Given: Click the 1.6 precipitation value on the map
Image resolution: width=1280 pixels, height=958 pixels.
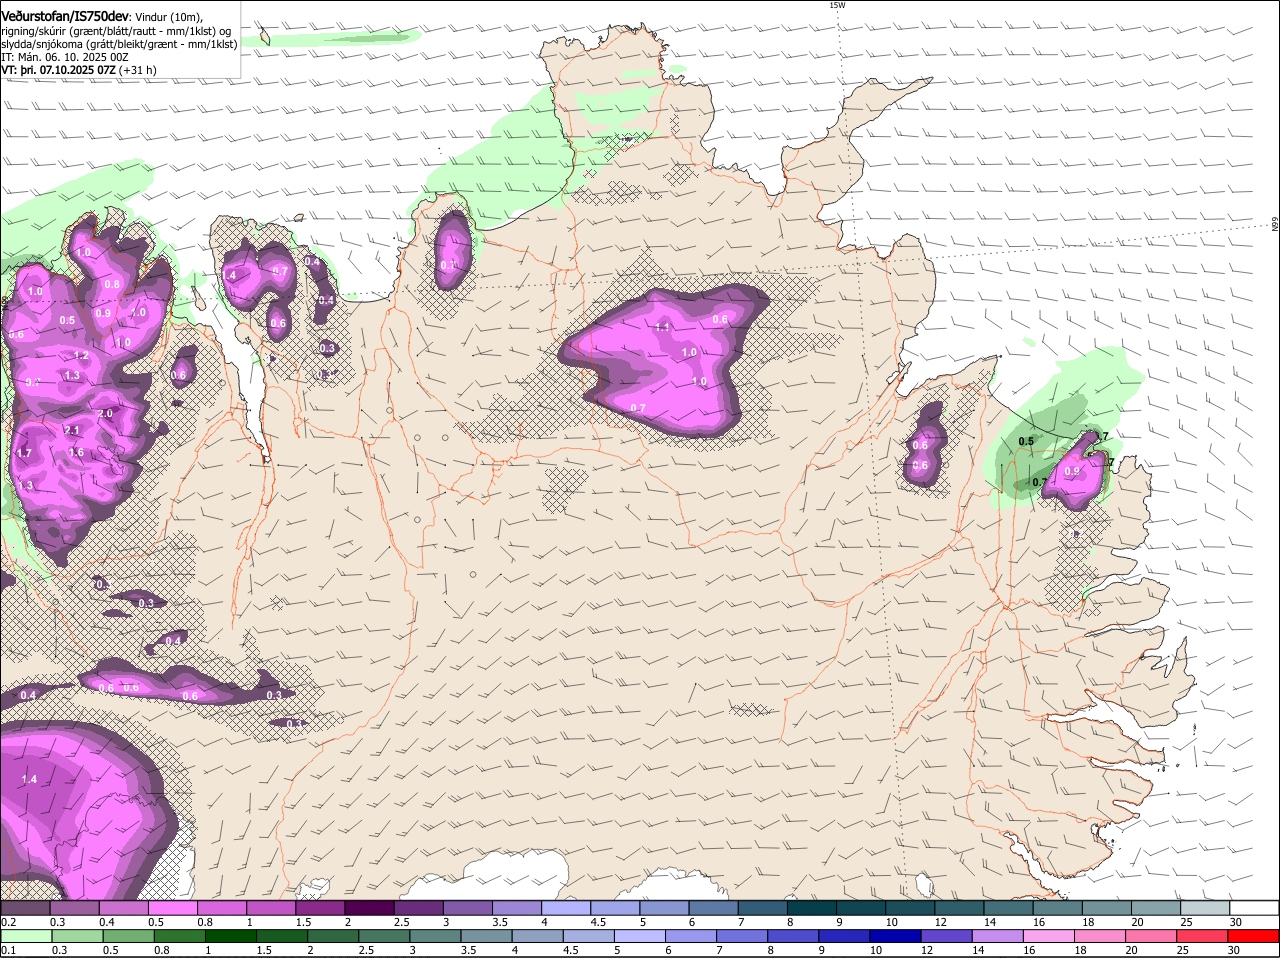Looking at the screenshot, I should 76,453.
